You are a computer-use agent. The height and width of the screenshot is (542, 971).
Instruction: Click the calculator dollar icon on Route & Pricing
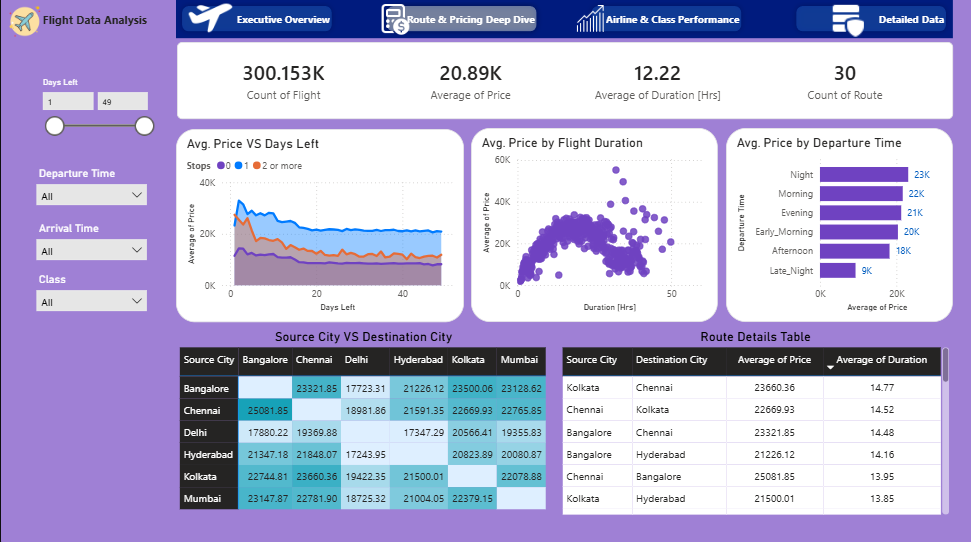(x=394, y=19)
